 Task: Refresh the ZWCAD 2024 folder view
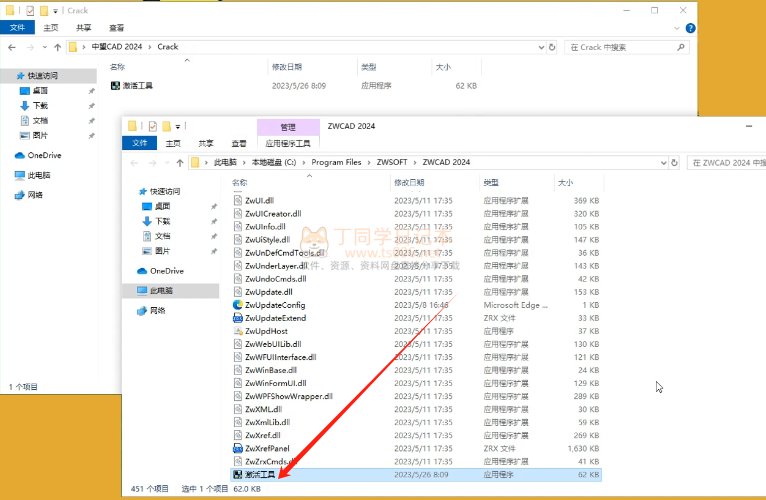674,163
